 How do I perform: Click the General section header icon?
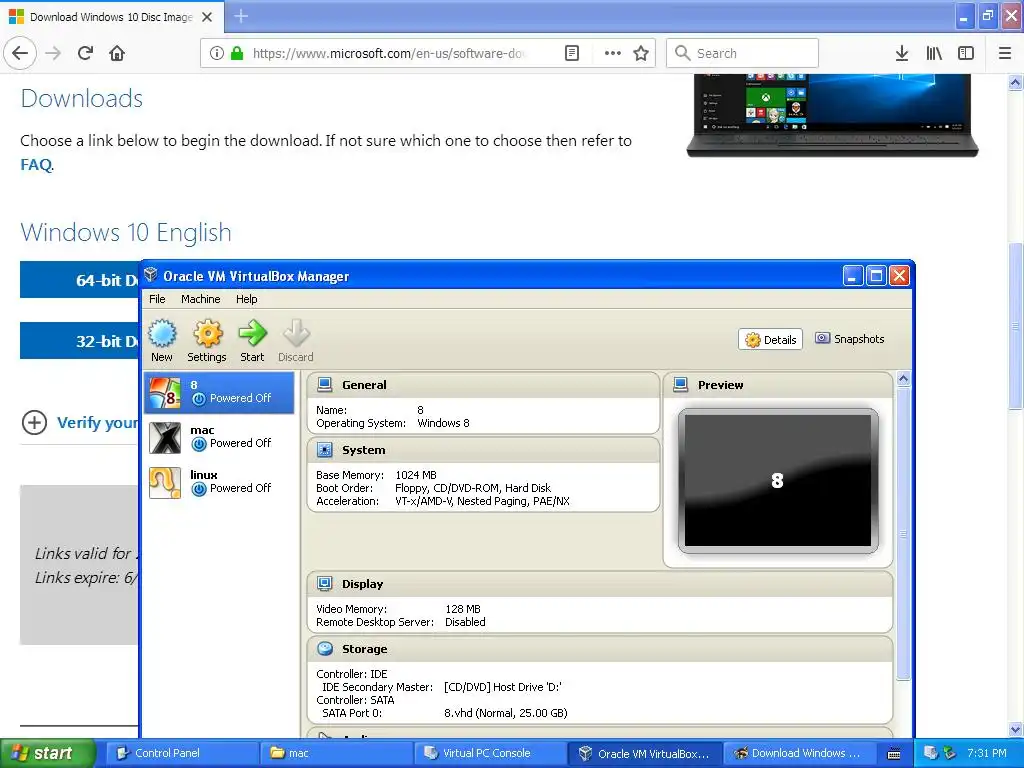[x=325, y=385]
